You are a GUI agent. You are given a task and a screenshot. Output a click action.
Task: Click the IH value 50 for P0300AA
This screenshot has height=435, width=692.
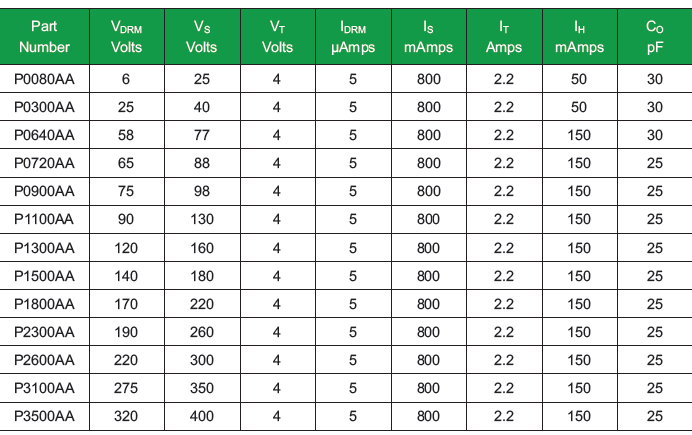click(579, 107)
